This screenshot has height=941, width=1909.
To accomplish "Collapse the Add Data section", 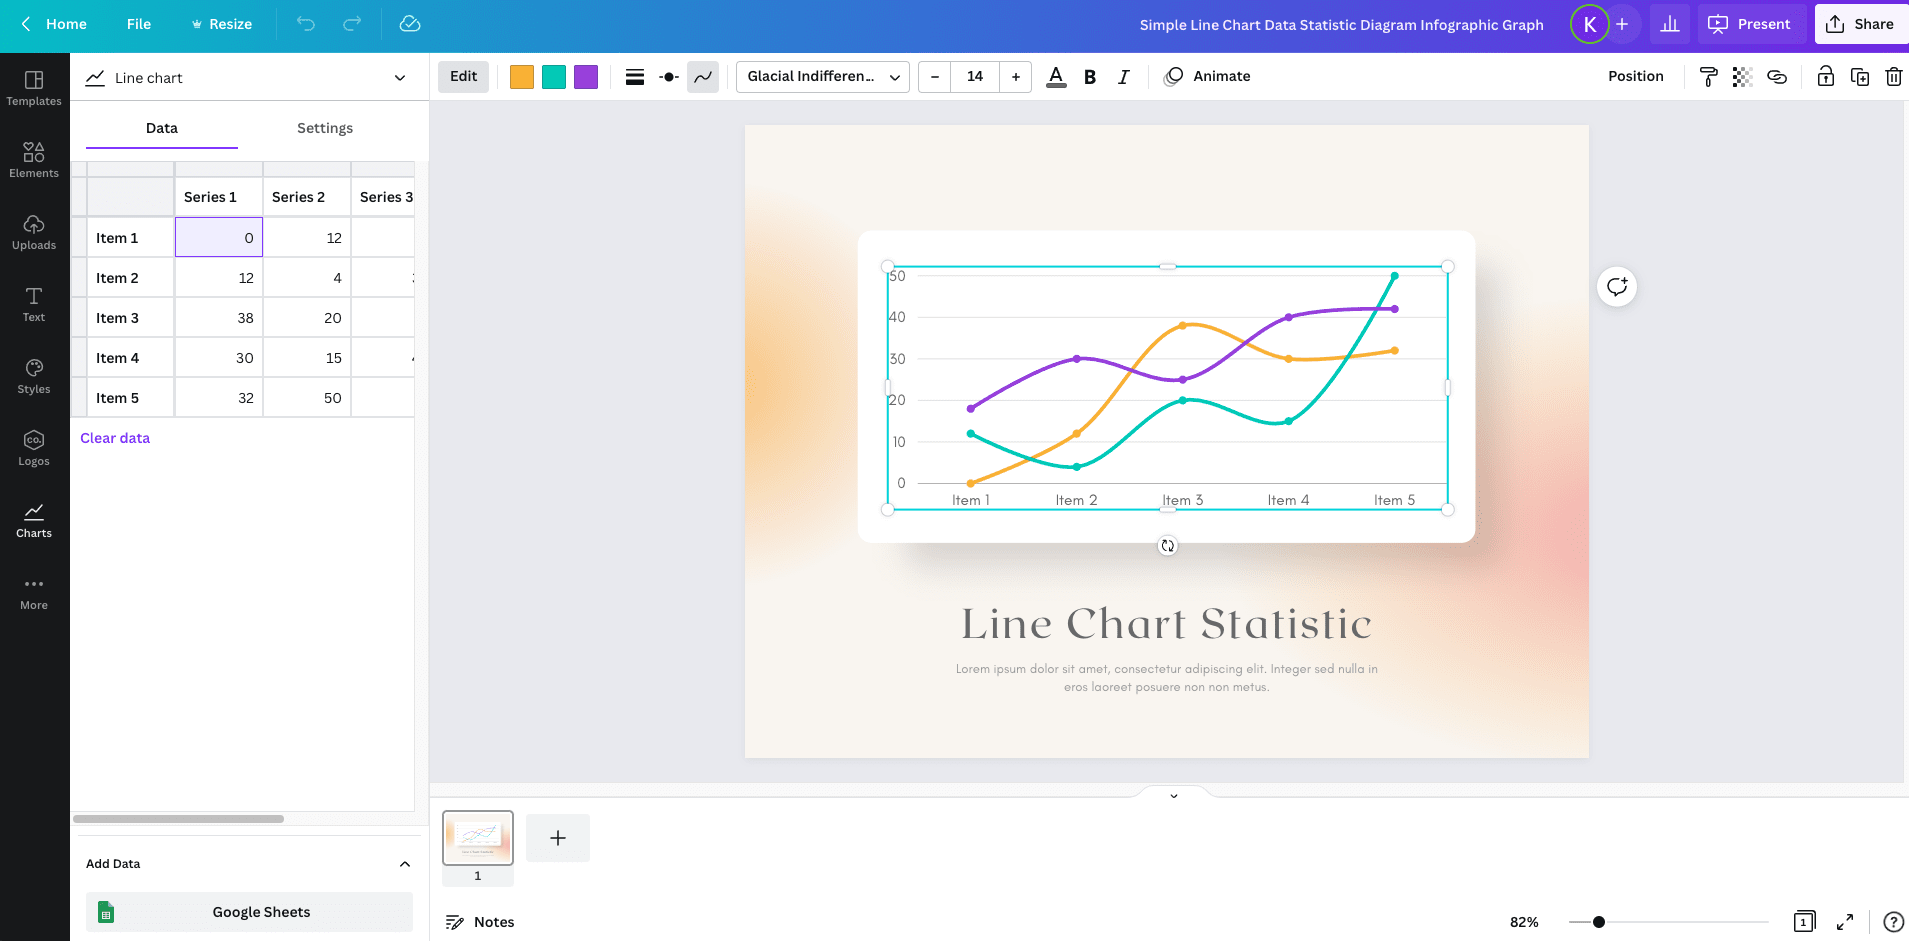I will click(404, 864).
